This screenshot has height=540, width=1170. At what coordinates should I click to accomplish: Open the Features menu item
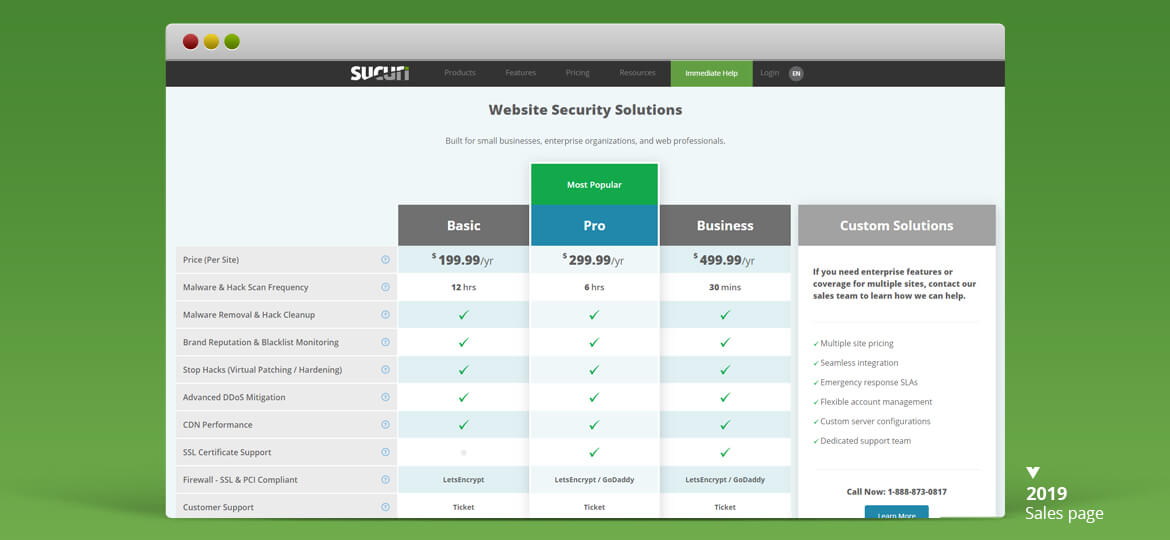click(x=520, y=73)
